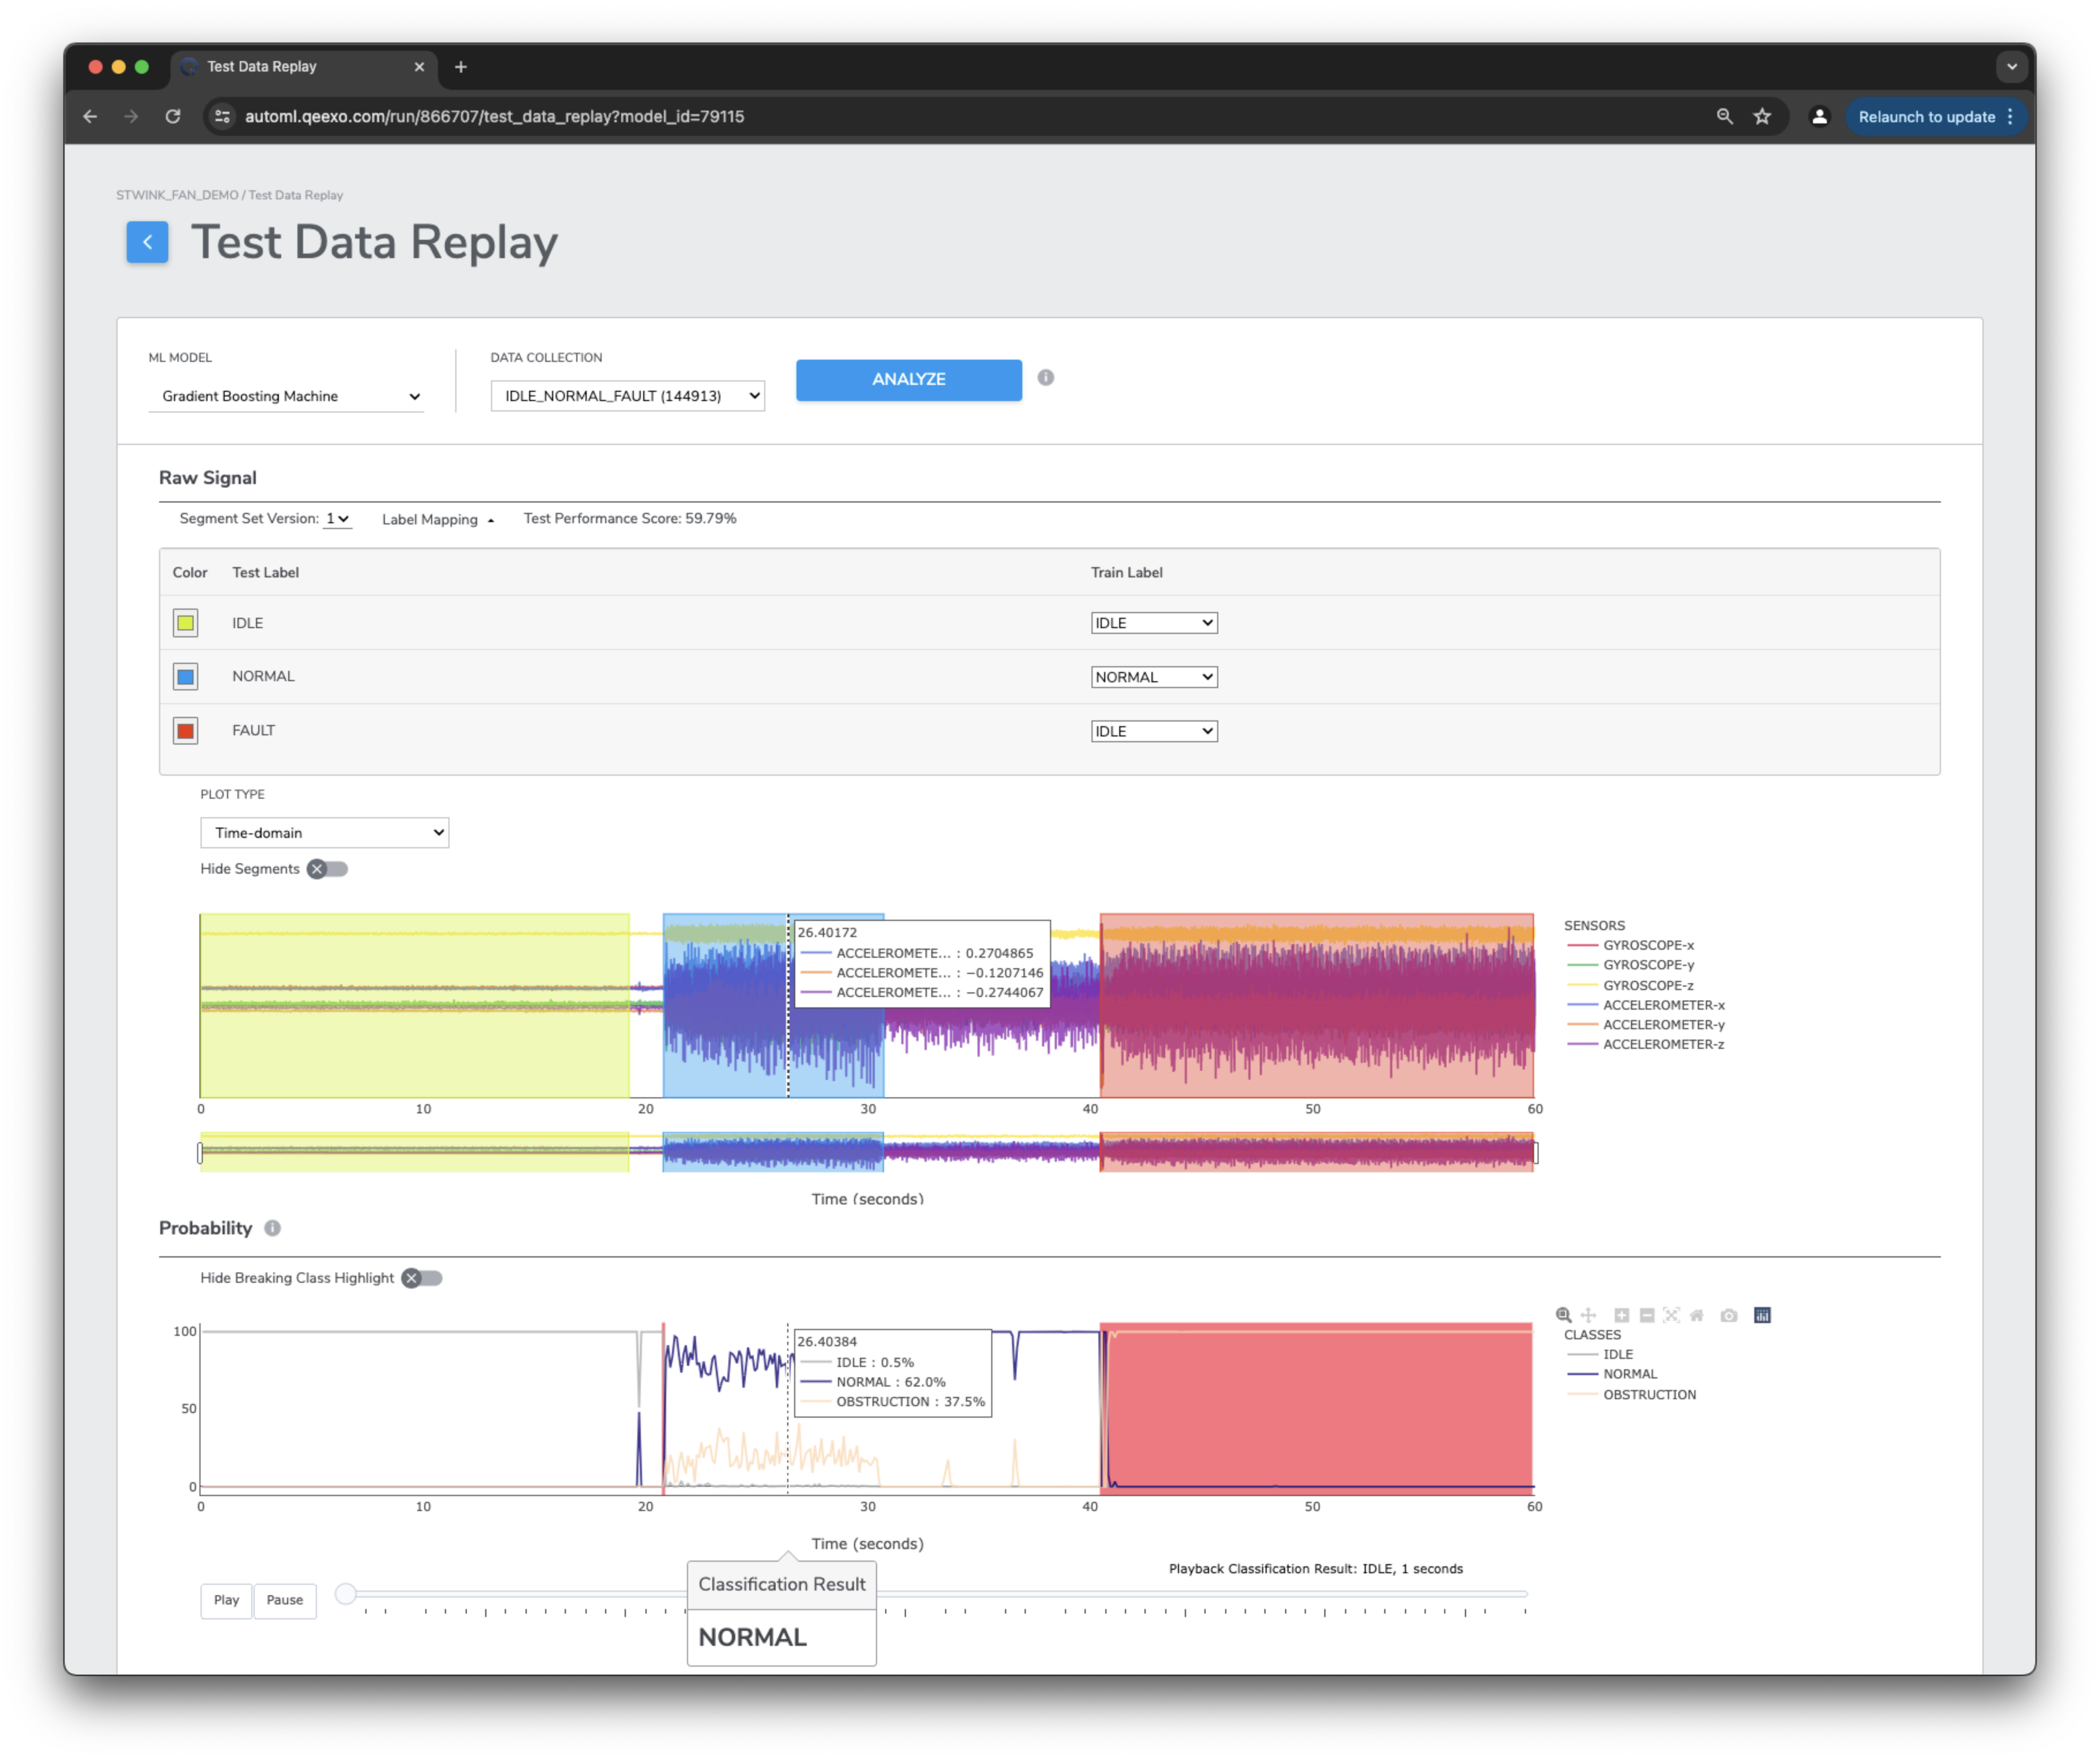Click Relaunch to update menu
This screenshot has width=2100, height=1760.
(1935, 116)
